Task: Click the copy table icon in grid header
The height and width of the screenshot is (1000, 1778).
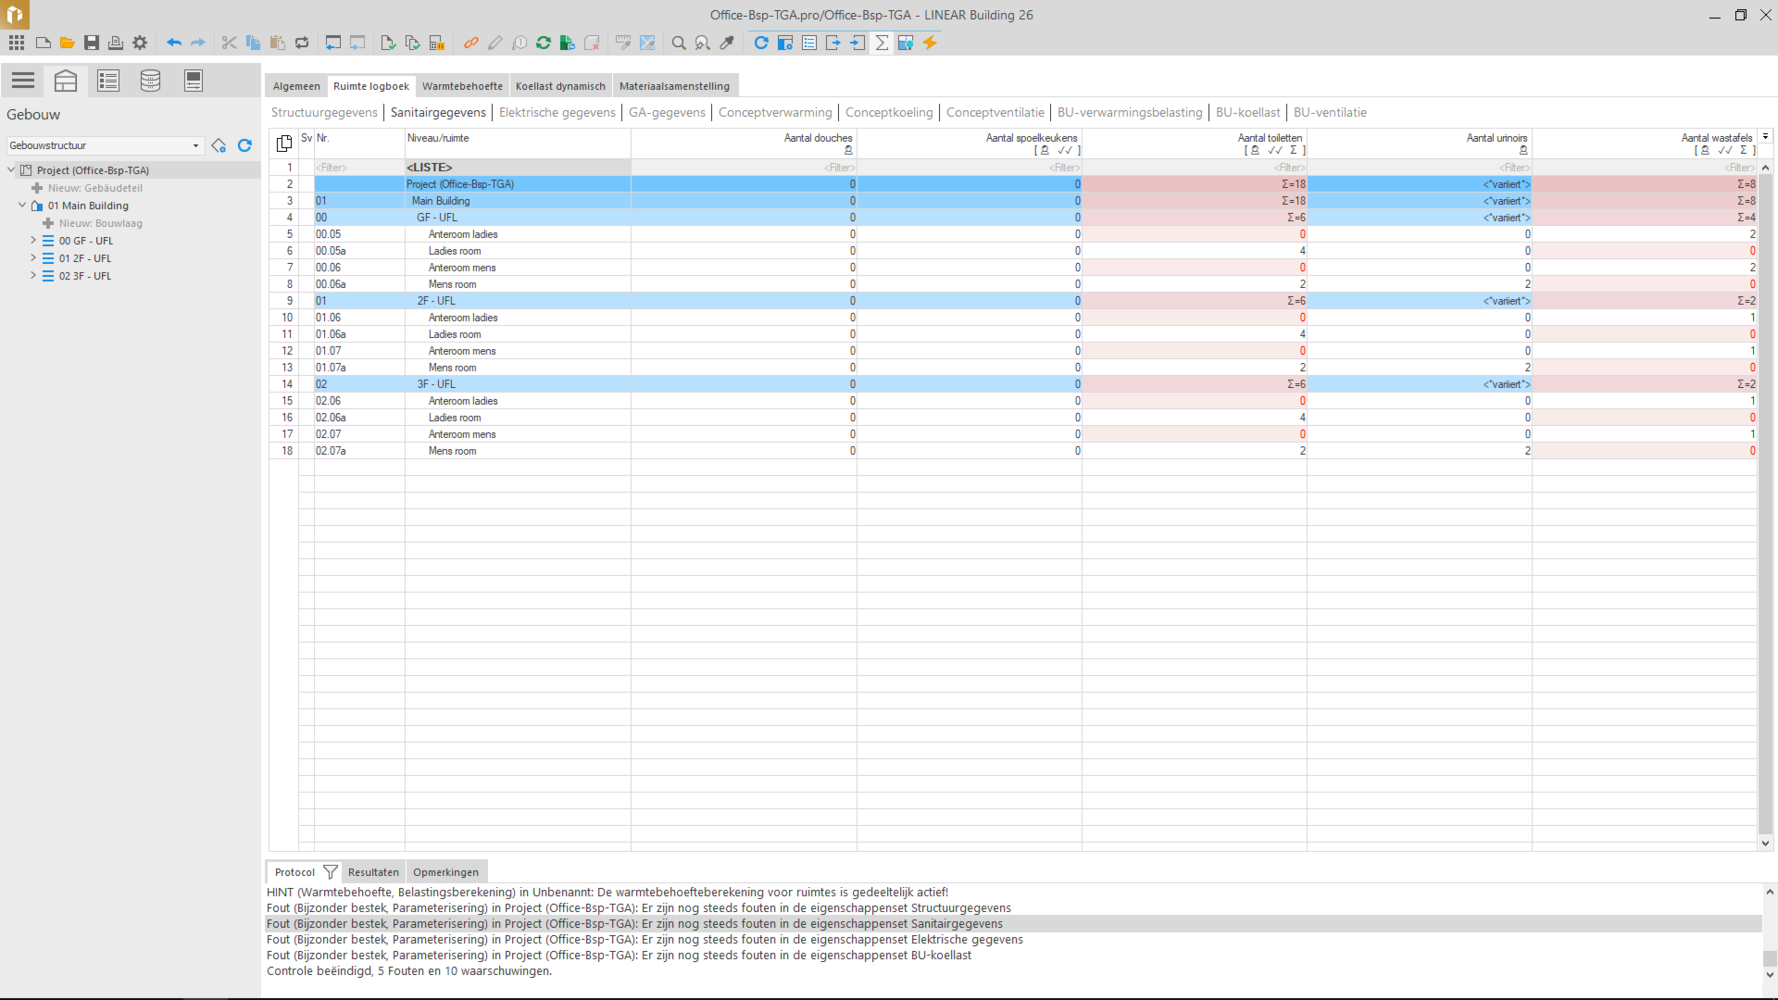Action: click(x=284, y=143)
